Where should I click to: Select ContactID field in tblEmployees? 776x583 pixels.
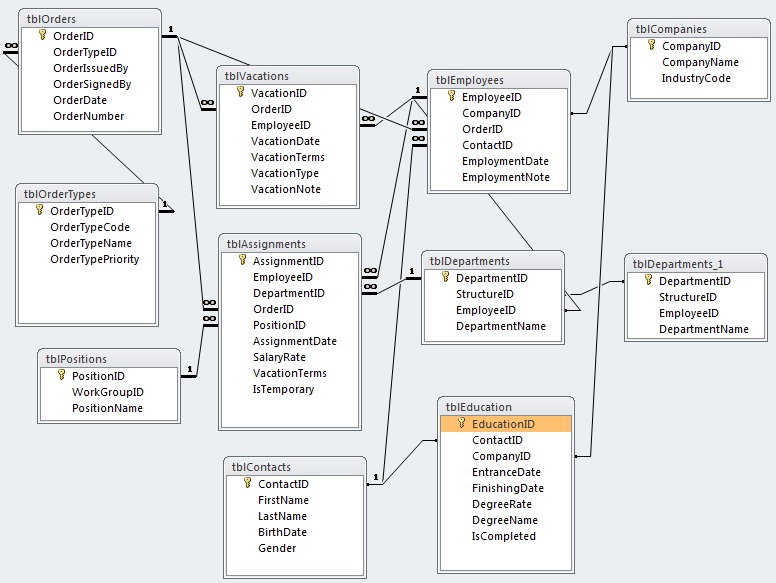point(499,145)
